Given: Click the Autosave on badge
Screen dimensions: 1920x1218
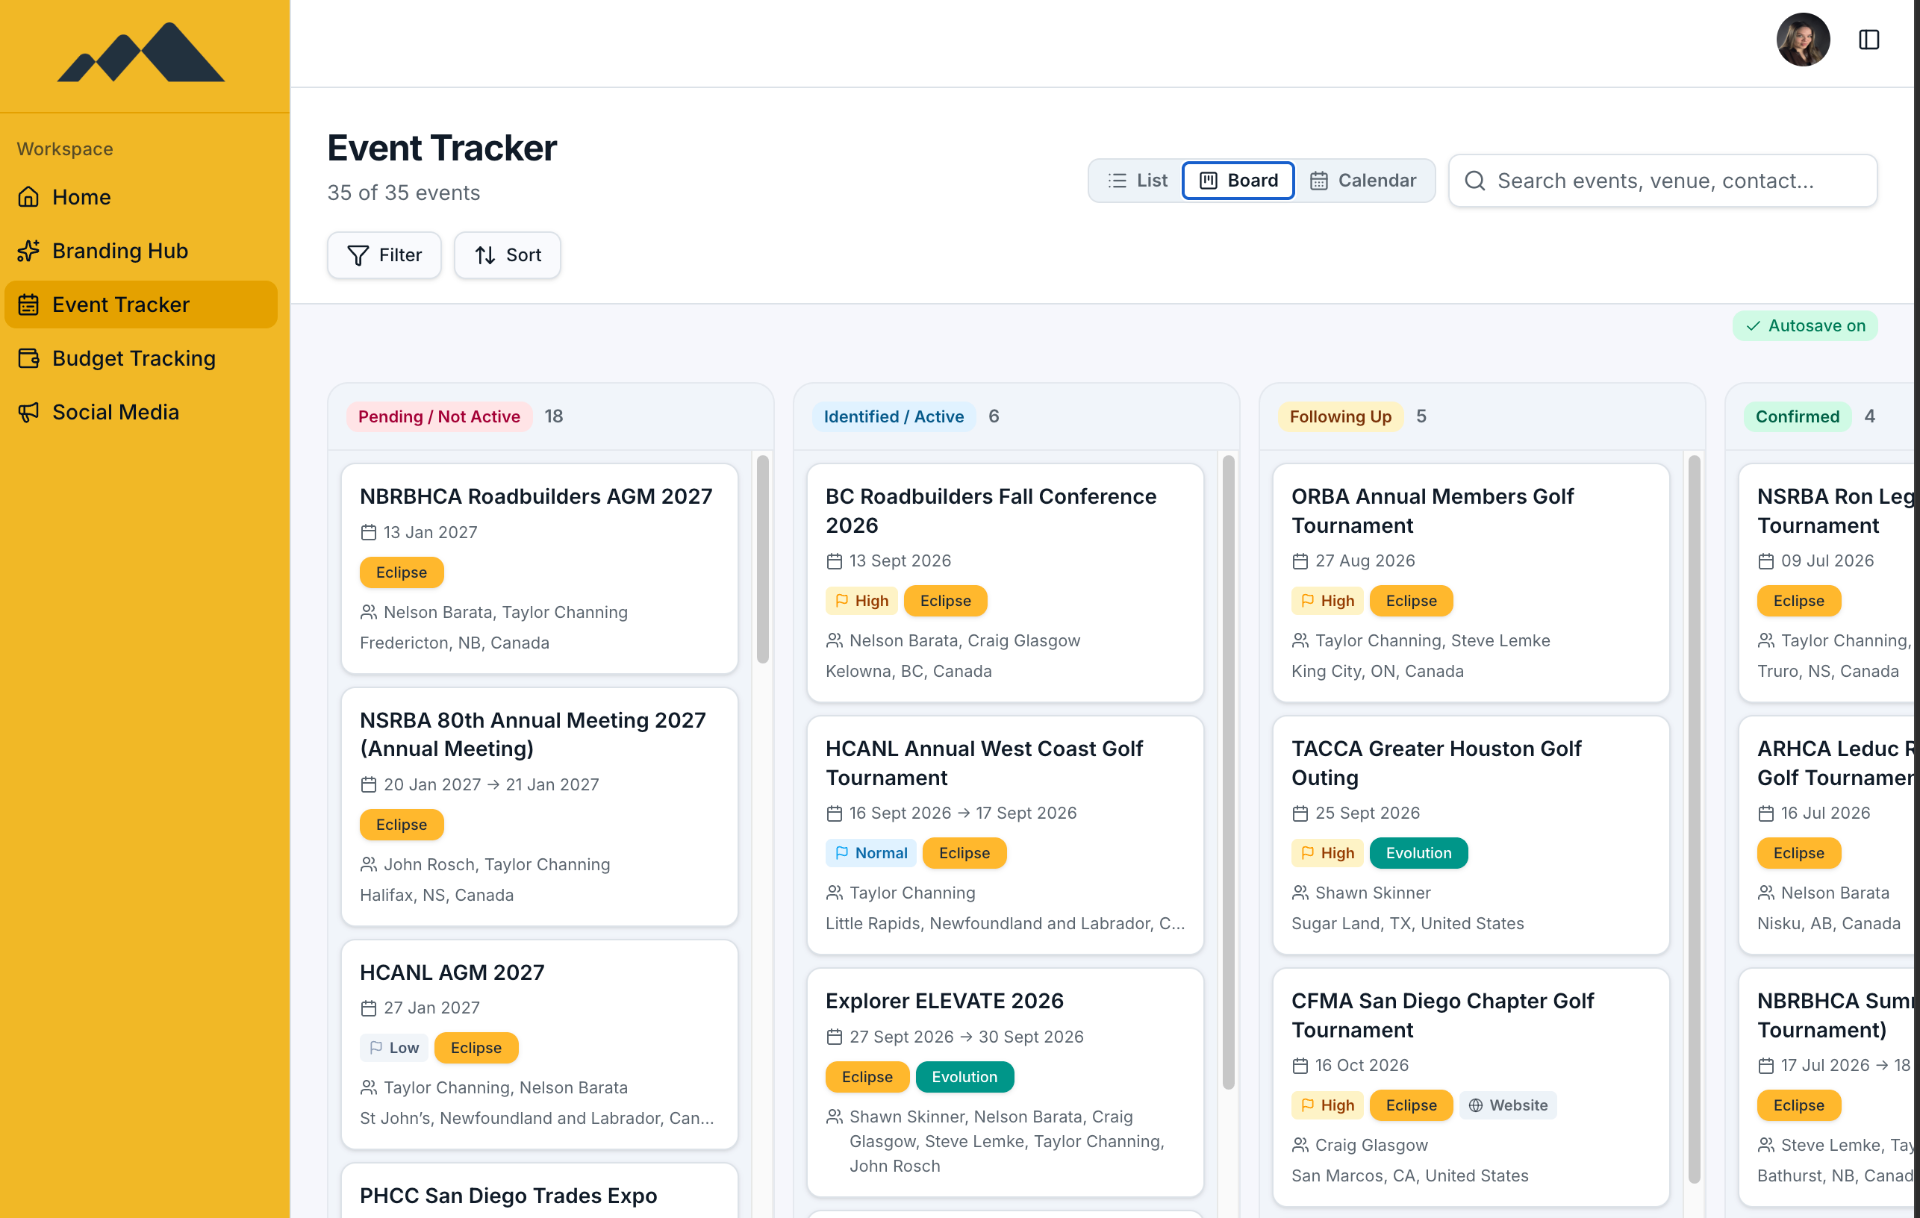Looking at the screenshot, I should 1805,326.
